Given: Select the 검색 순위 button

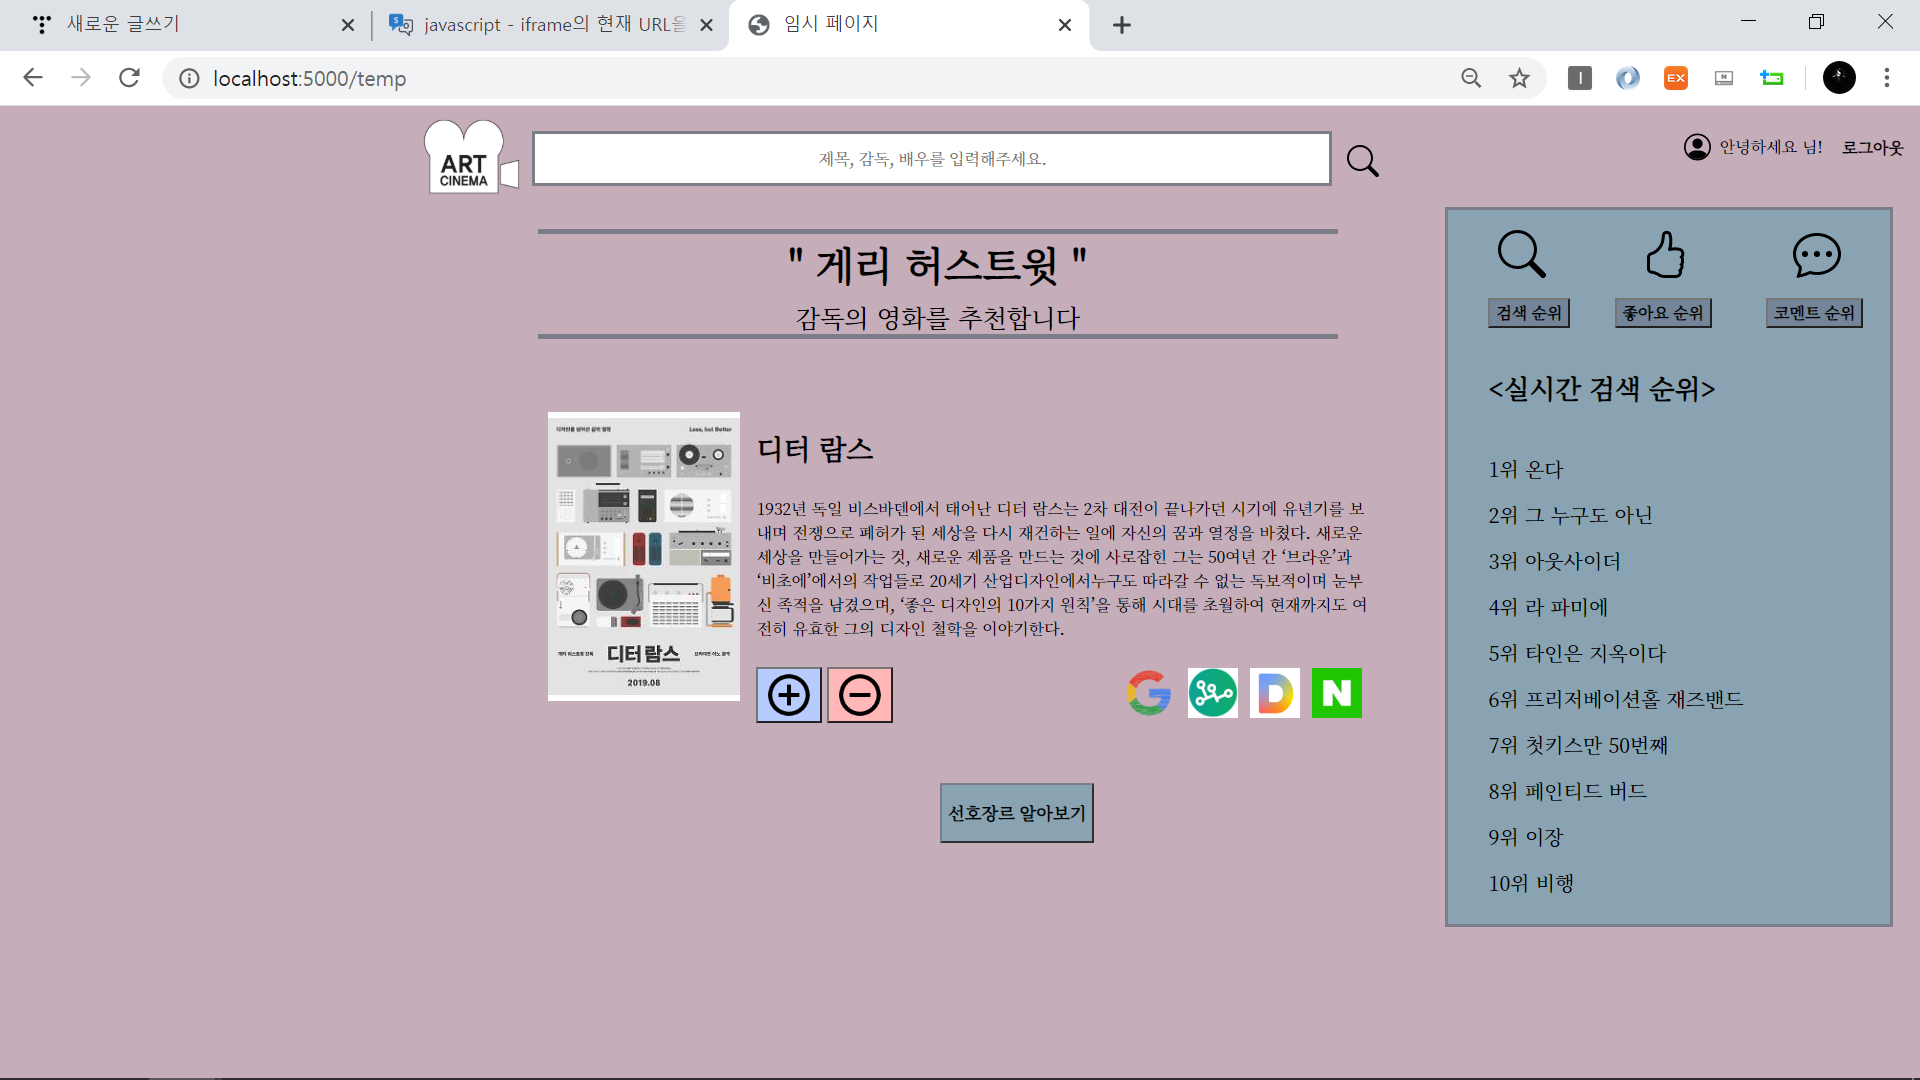Looking at the screenshot, I should click(1528, 313).
